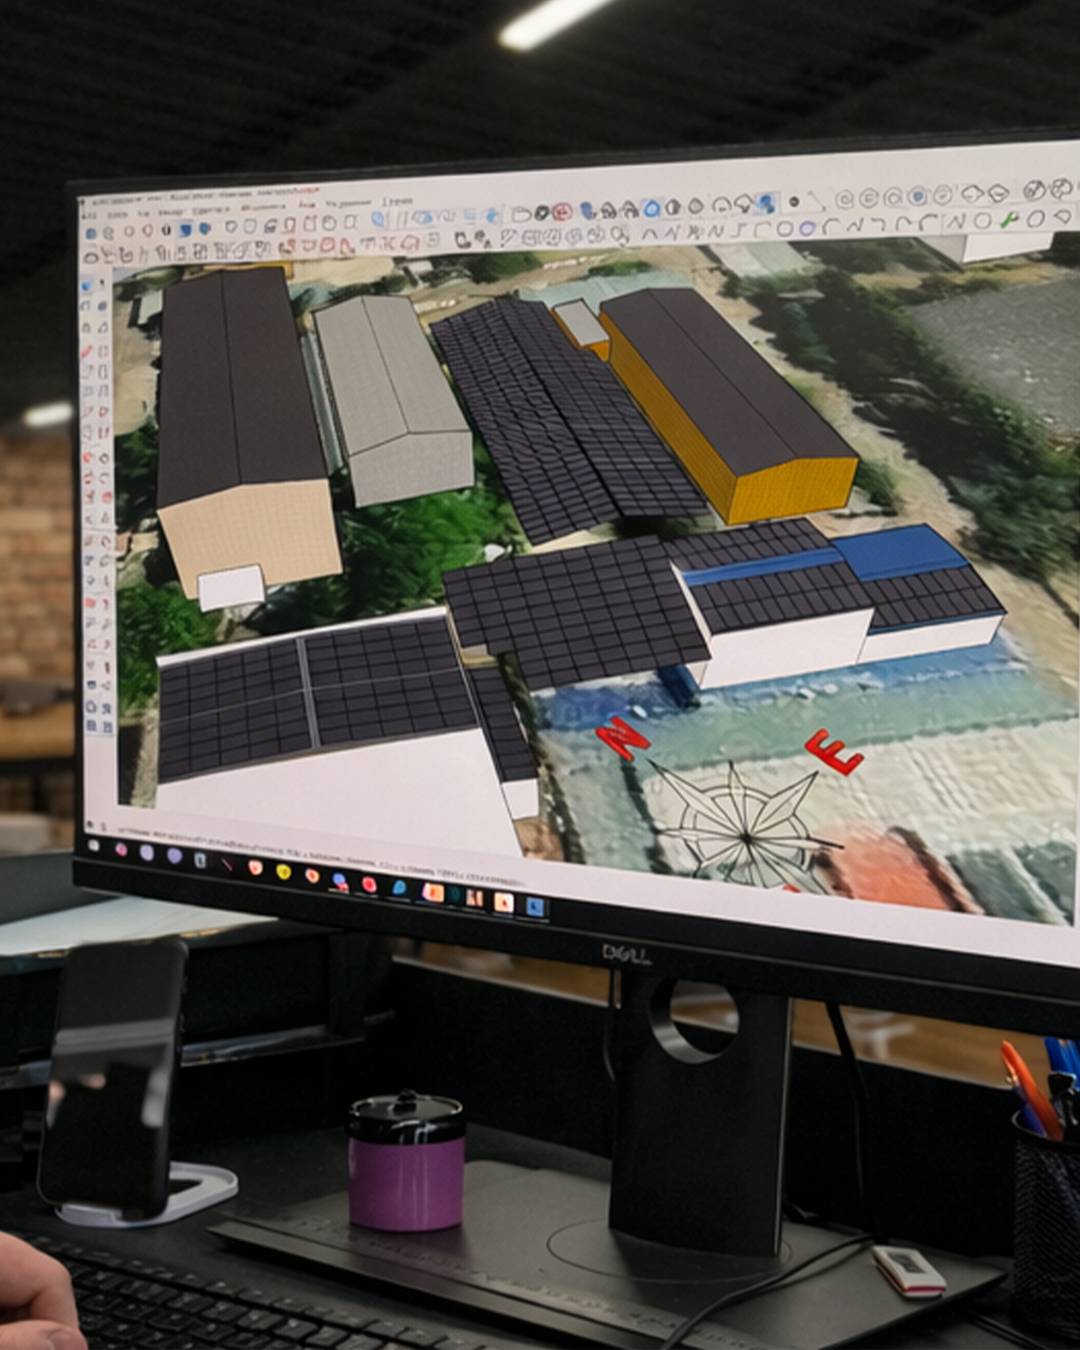1080x1350 pixels.
Task: Click the compass rose drawing in the viewport
Action: pyautogui.click(x=745, y=827)
